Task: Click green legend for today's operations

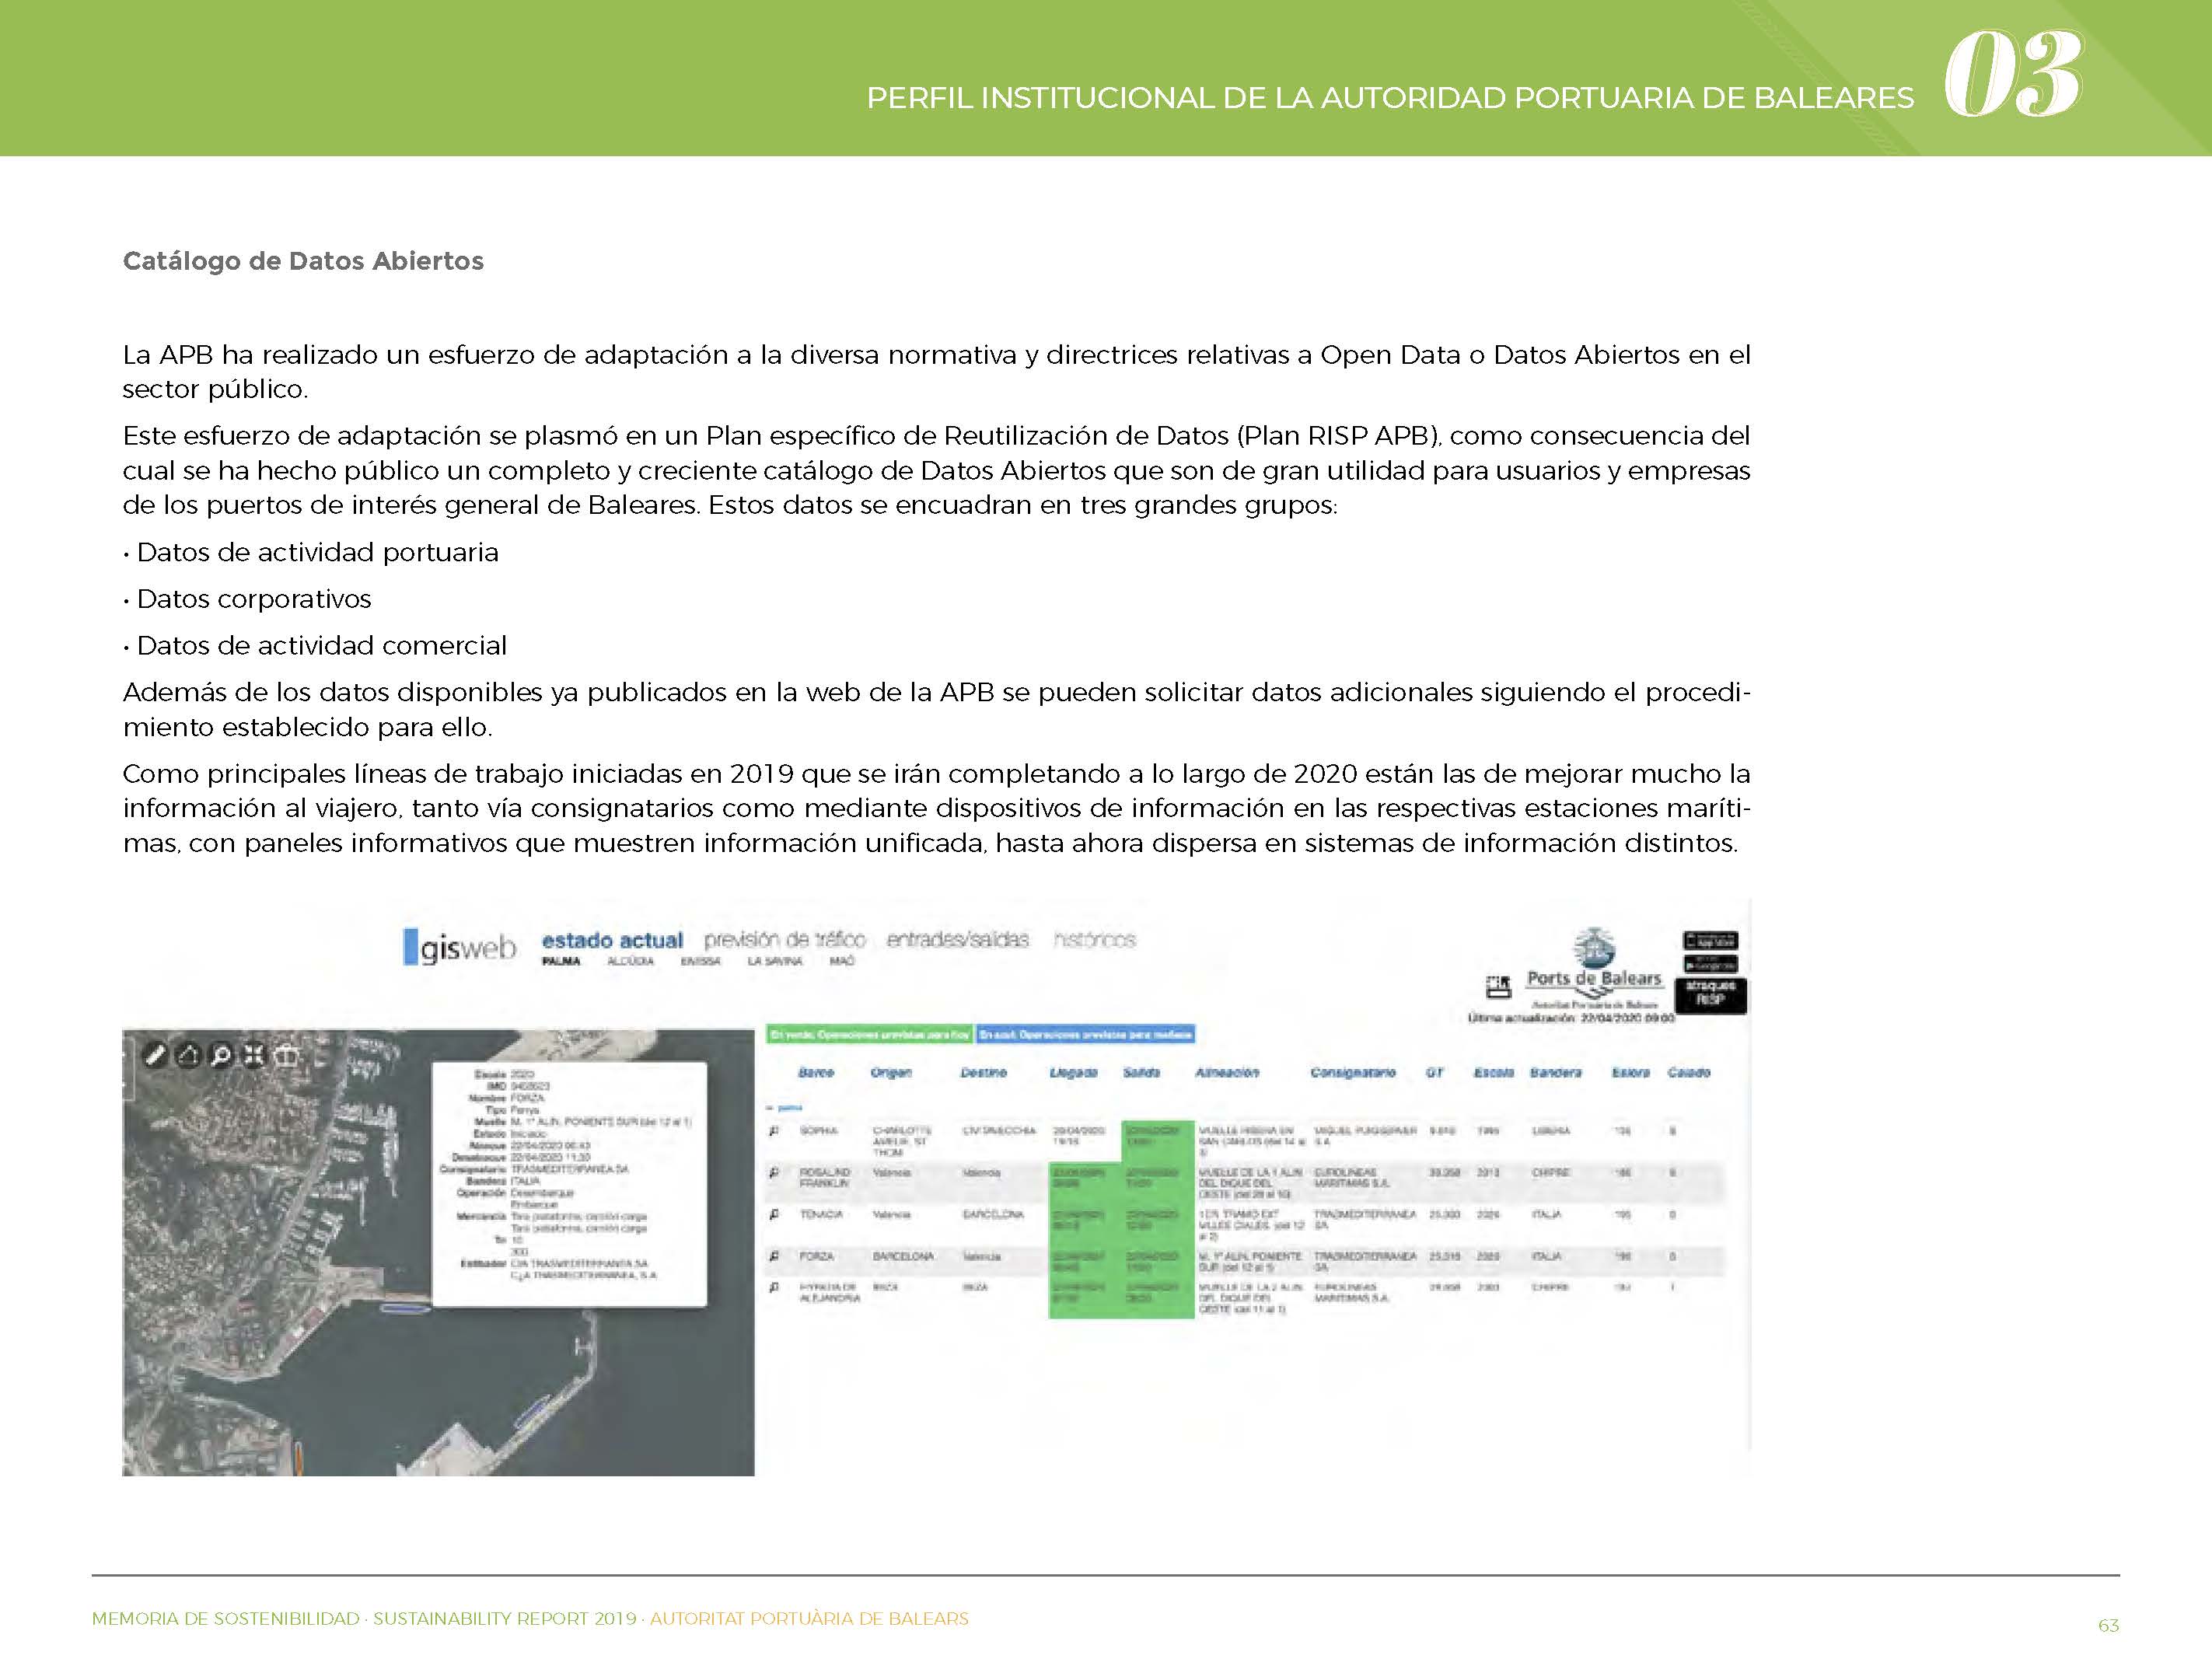Action: click(x=869, y=1034)
